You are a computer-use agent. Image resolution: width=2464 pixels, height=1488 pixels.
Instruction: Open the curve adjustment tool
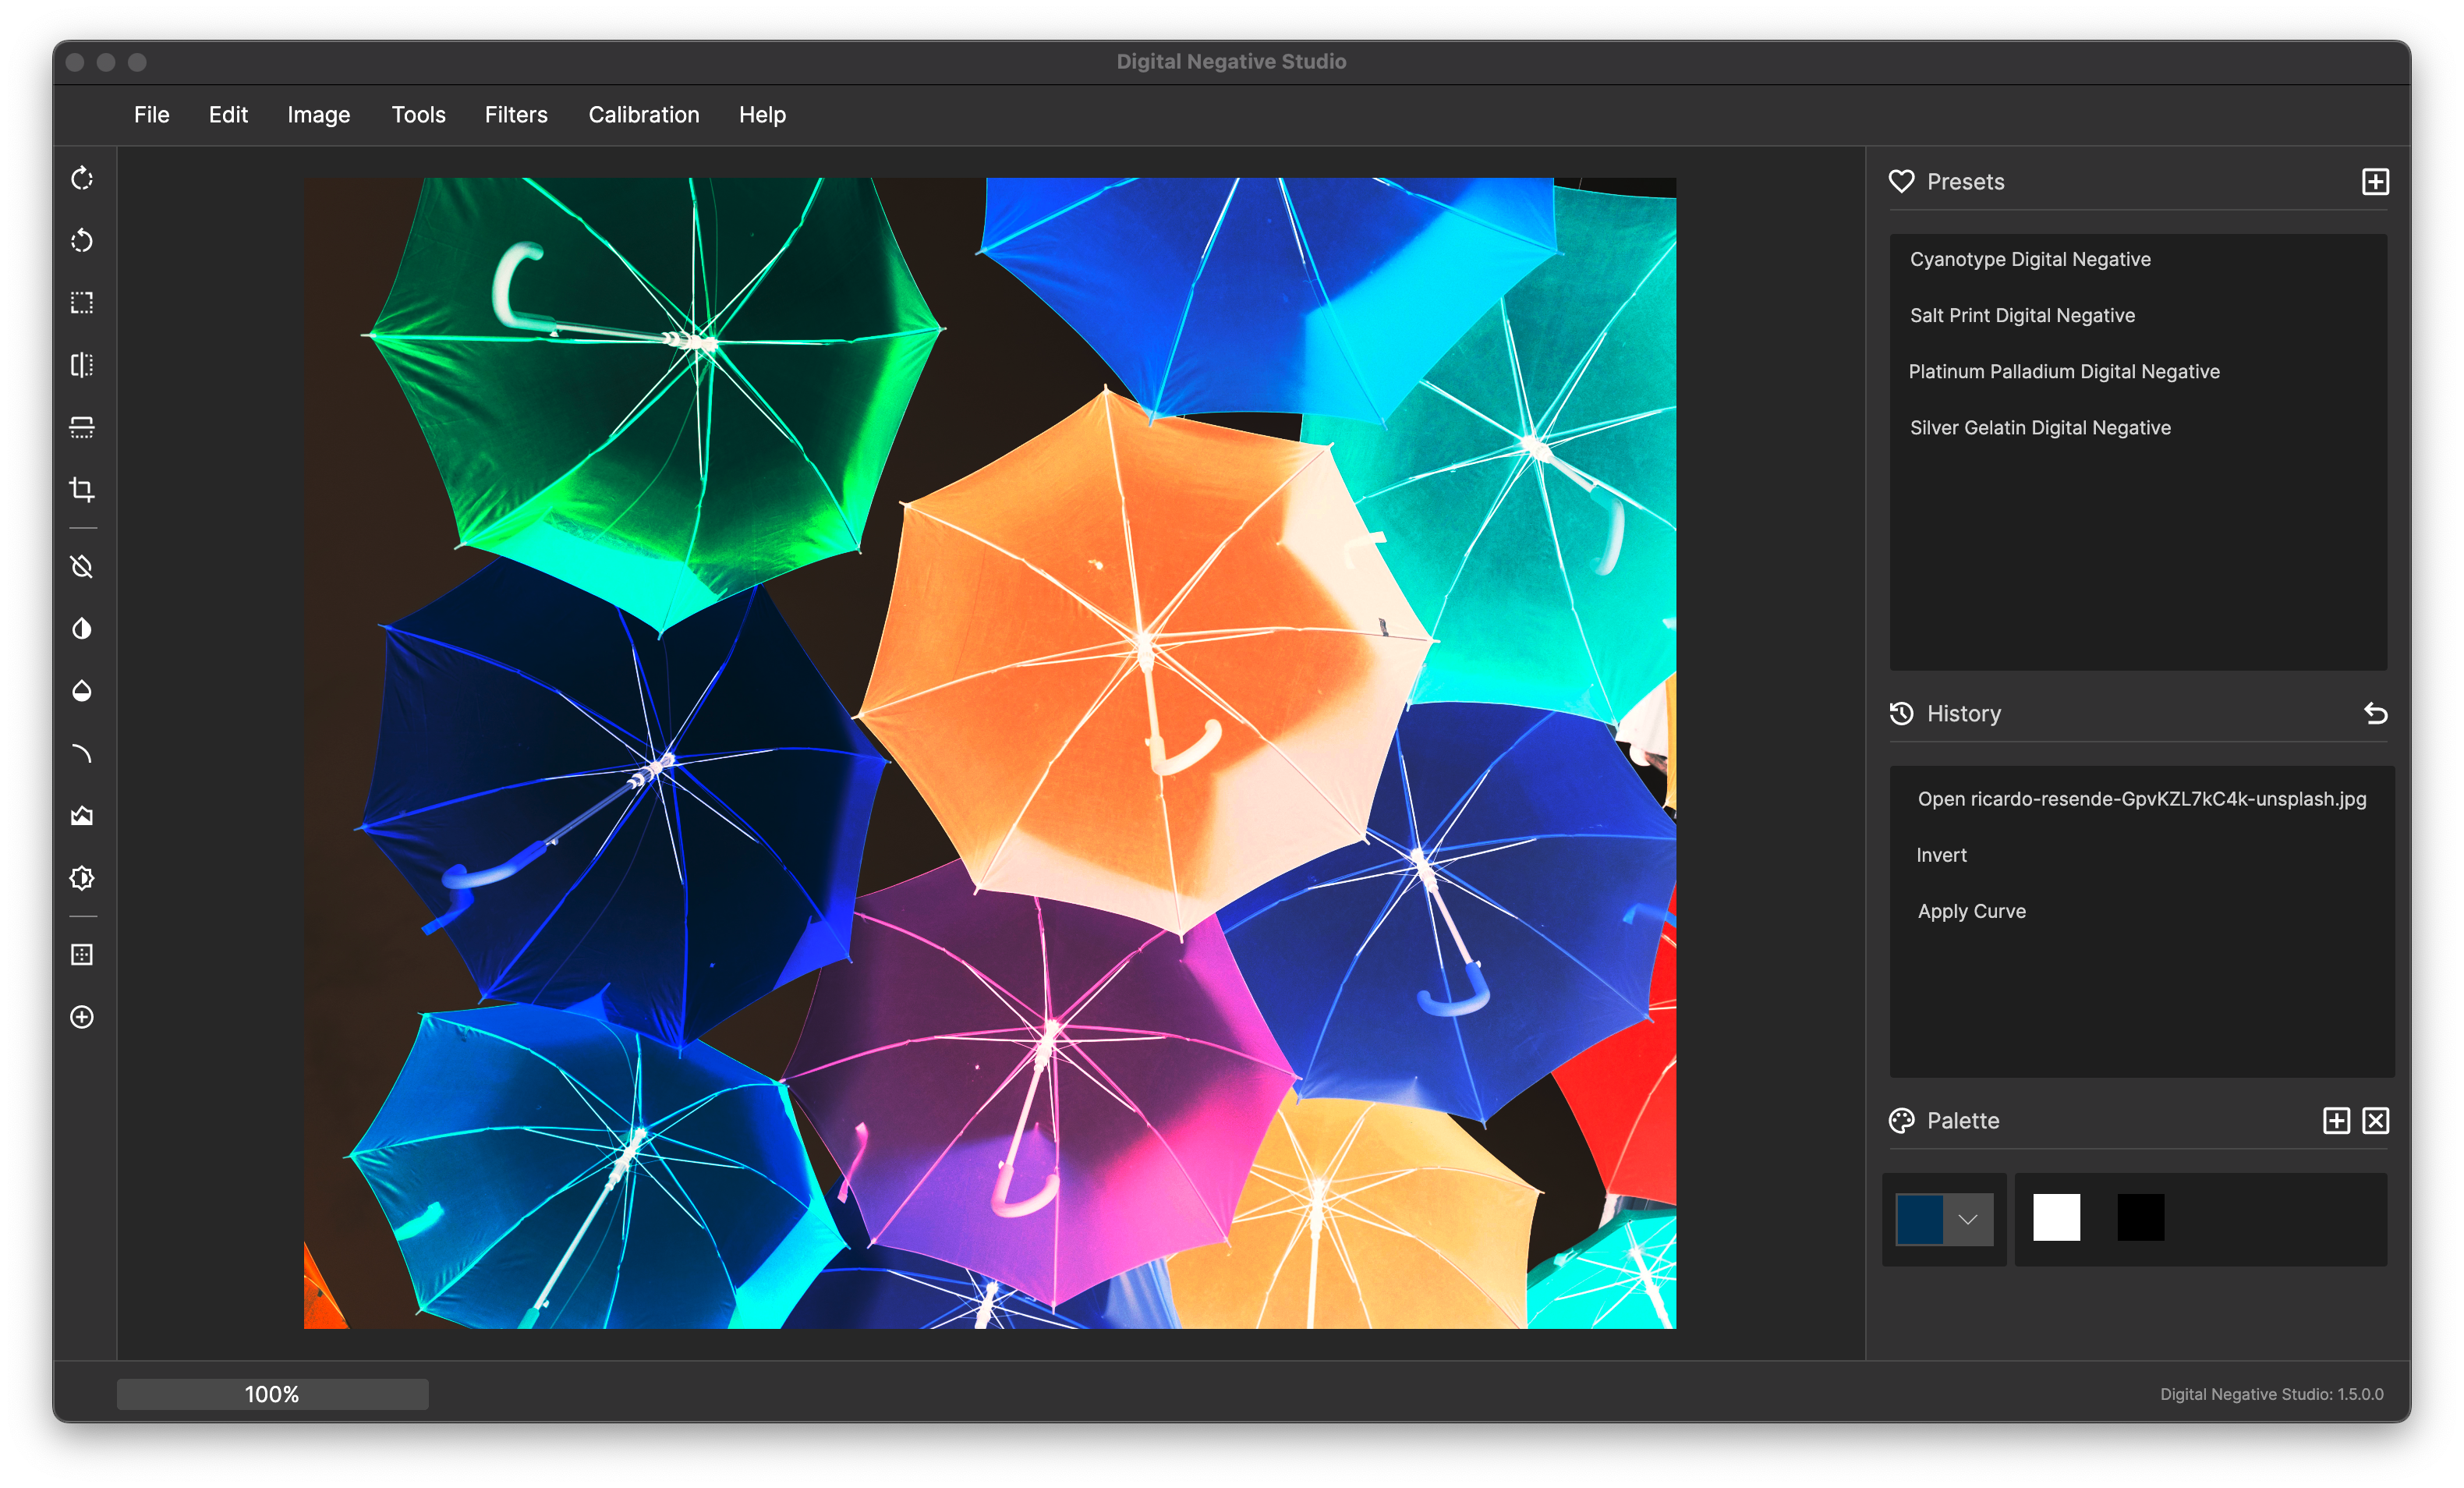(x=82, y=753)
